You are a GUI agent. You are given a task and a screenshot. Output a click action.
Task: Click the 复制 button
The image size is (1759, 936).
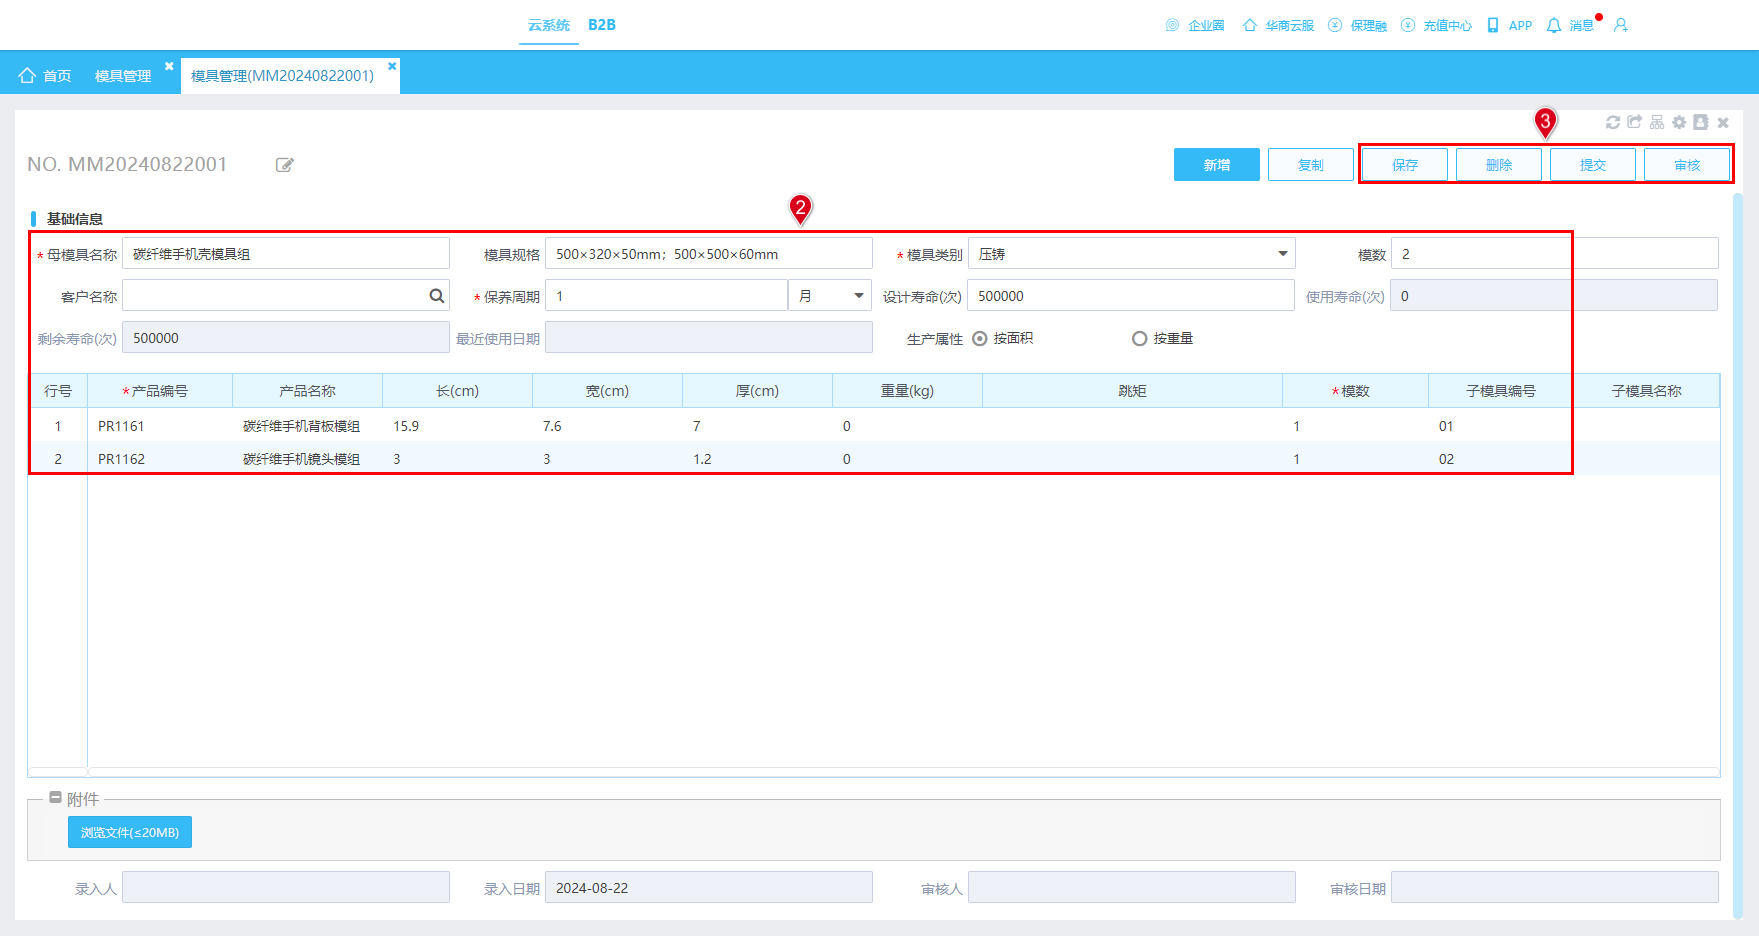(x=1311, y=165)
